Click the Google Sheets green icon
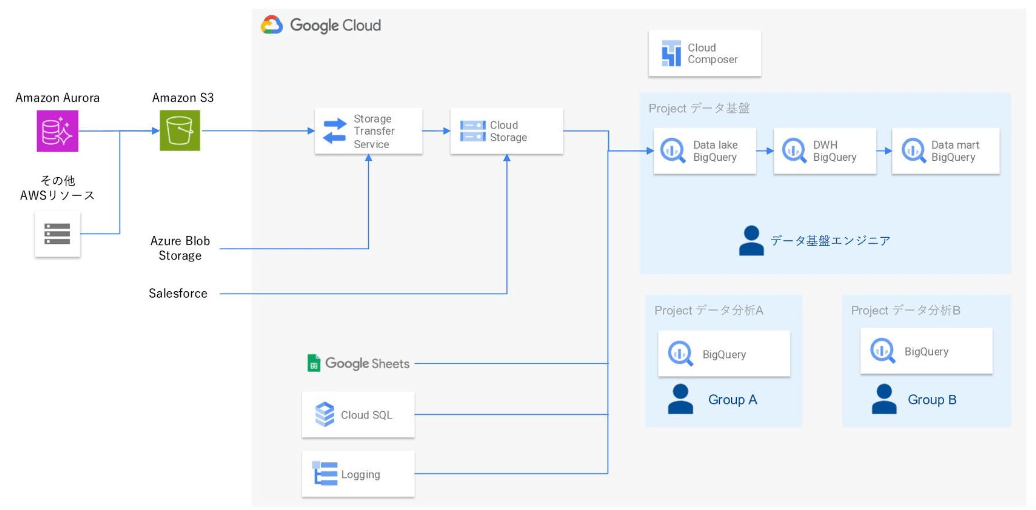 tap(314, 363)
